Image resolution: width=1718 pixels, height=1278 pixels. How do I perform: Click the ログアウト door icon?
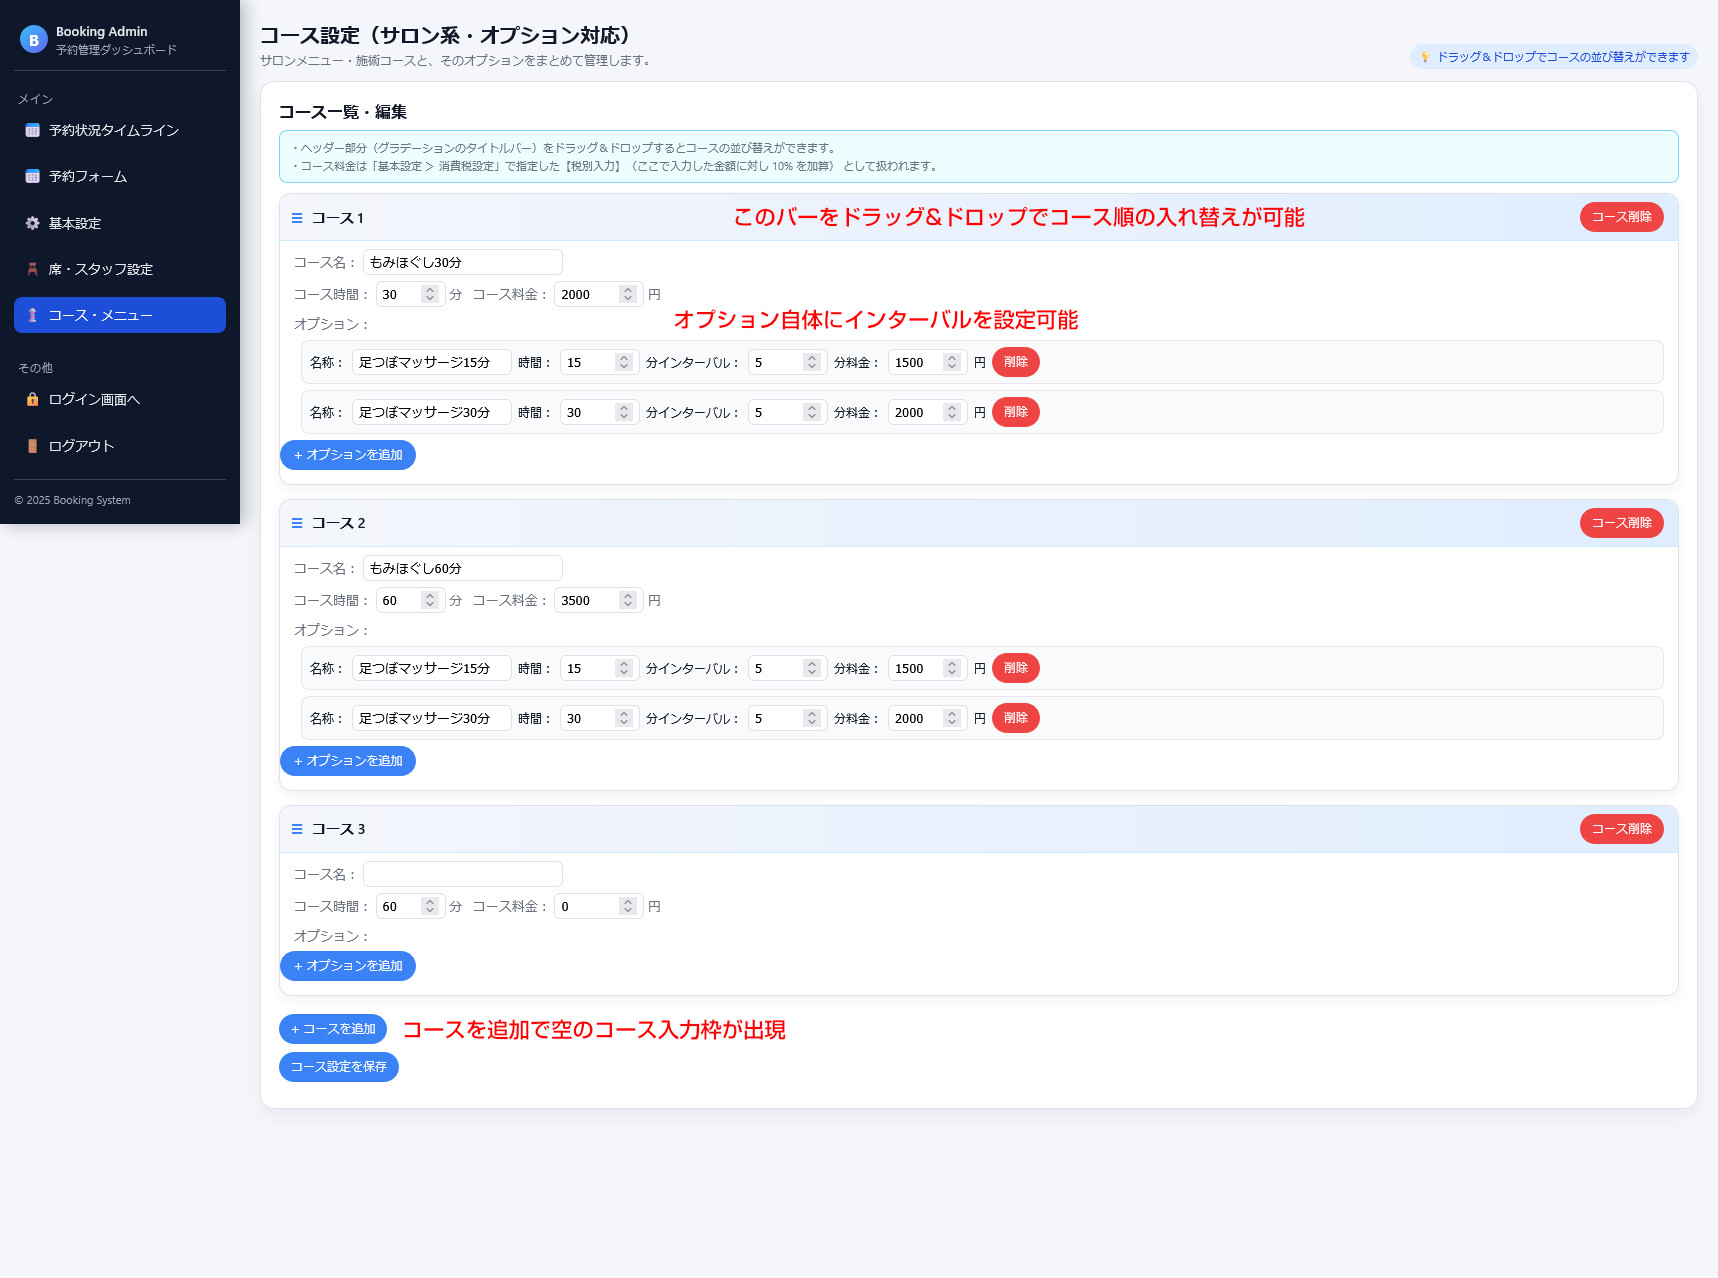33,445
